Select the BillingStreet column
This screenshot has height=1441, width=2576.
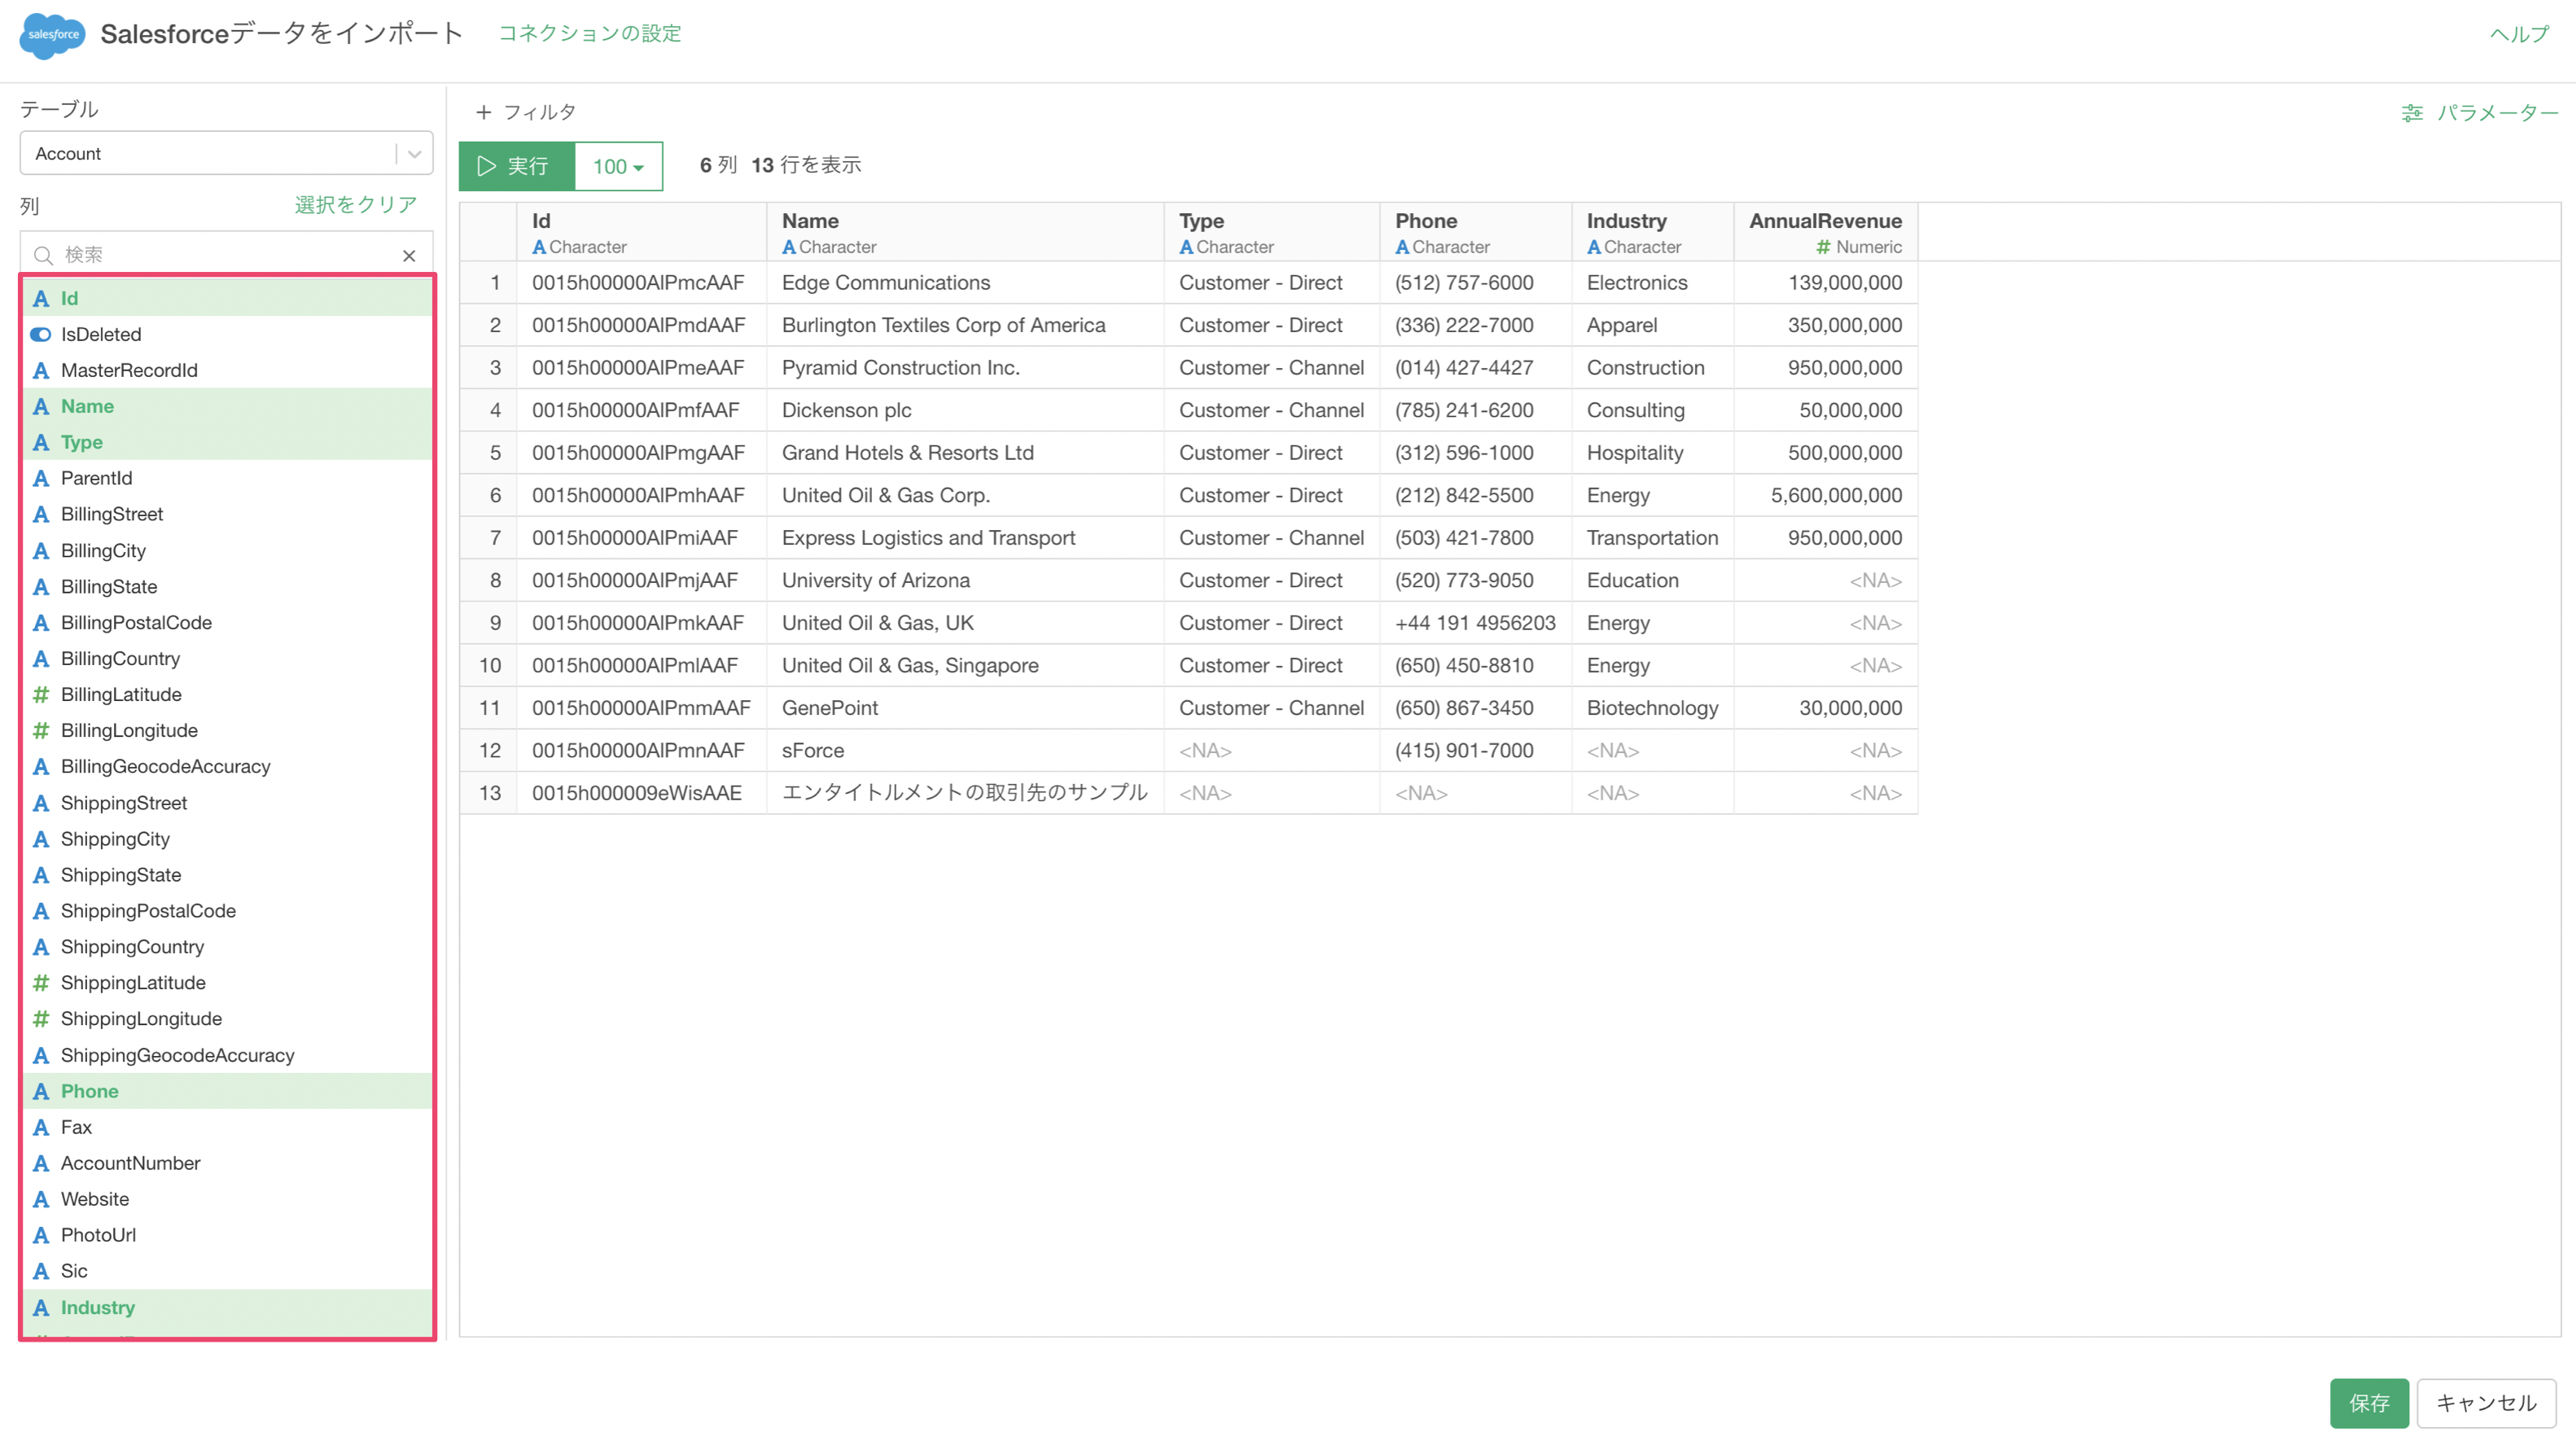[x=228, y=514]
